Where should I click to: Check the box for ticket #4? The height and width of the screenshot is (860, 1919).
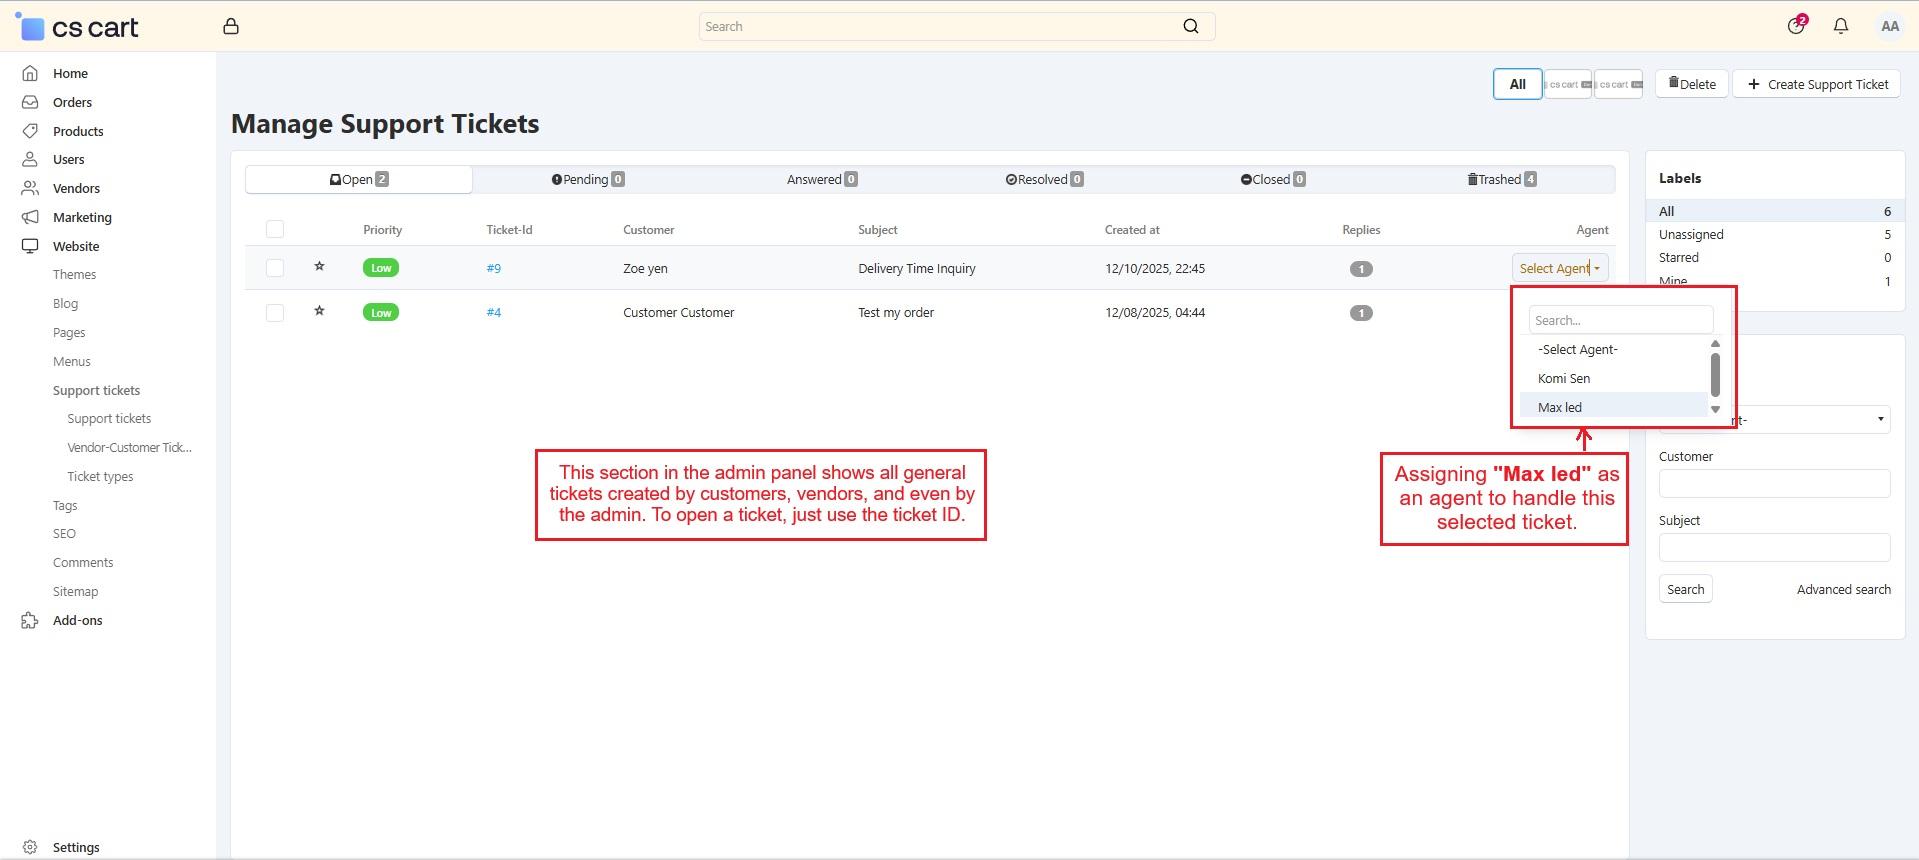coord(275,313)
